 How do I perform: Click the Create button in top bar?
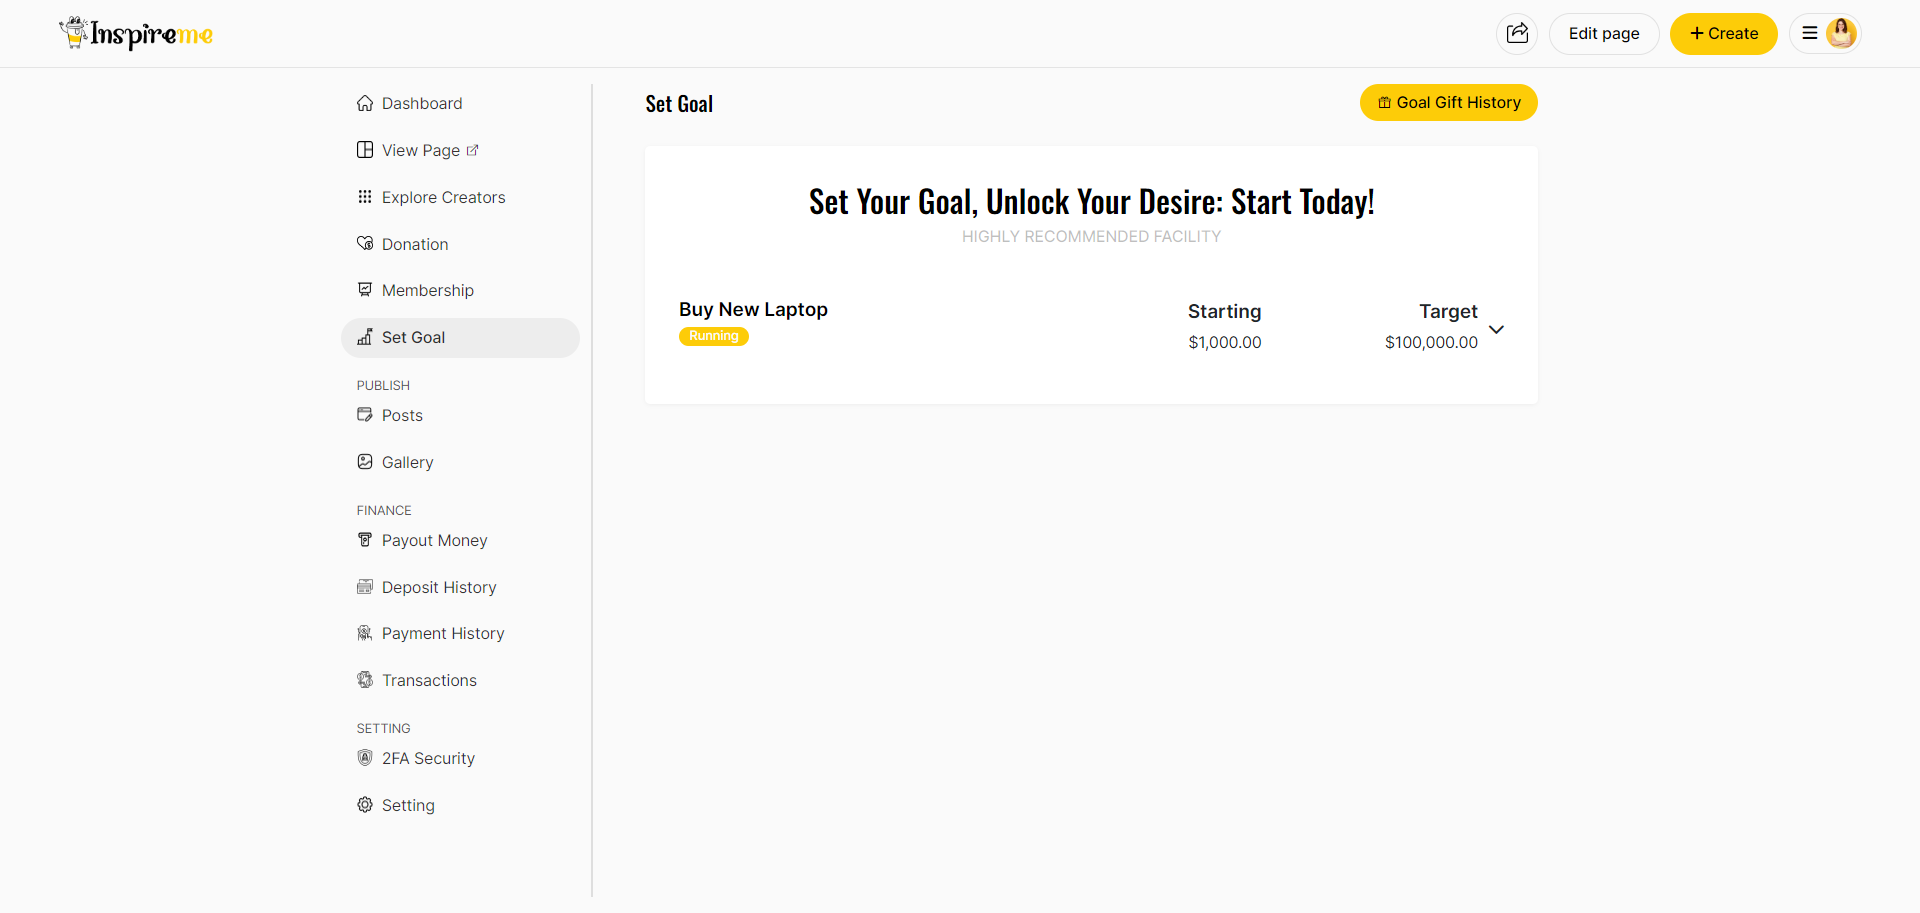point(1723,33)
